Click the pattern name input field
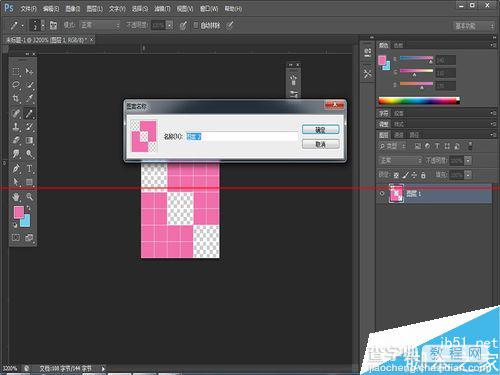Screen dimensions: 500x375 (242, 136)
